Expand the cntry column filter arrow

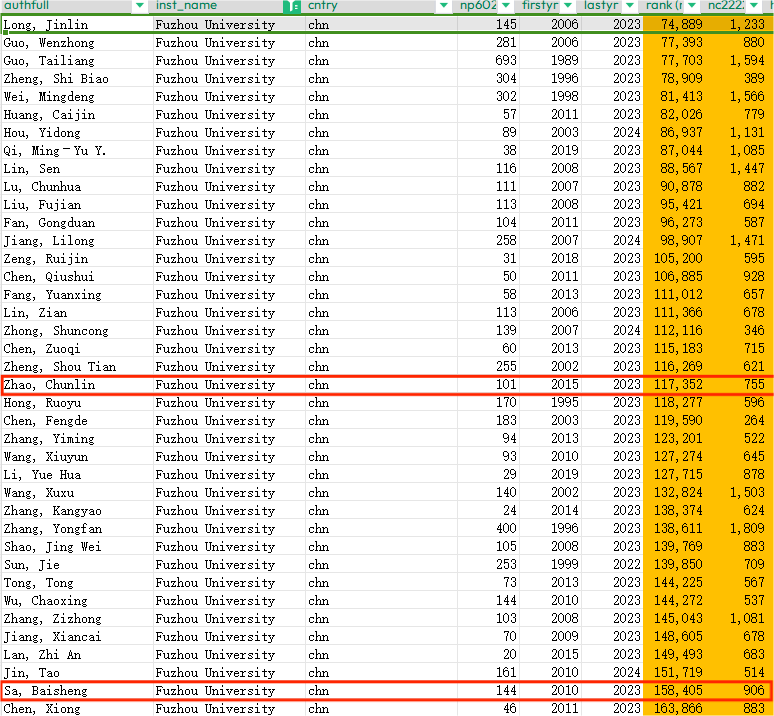point(443,6)
